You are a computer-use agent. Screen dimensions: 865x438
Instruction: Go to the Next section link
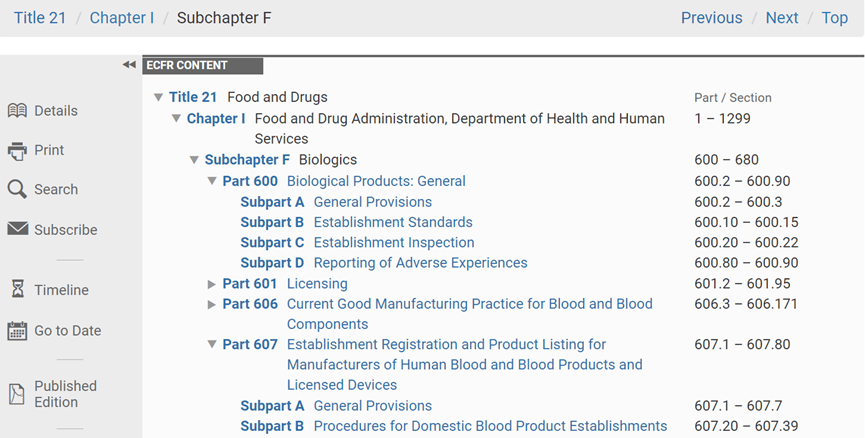coord(782,18)
